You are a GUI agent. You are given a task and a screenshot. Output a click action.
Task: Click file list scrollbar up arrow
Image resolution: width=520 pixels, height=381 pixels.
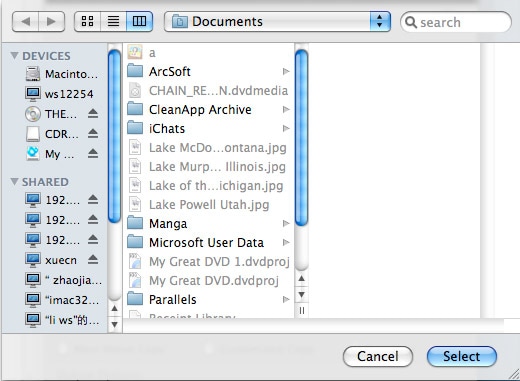tap(301, 278)
